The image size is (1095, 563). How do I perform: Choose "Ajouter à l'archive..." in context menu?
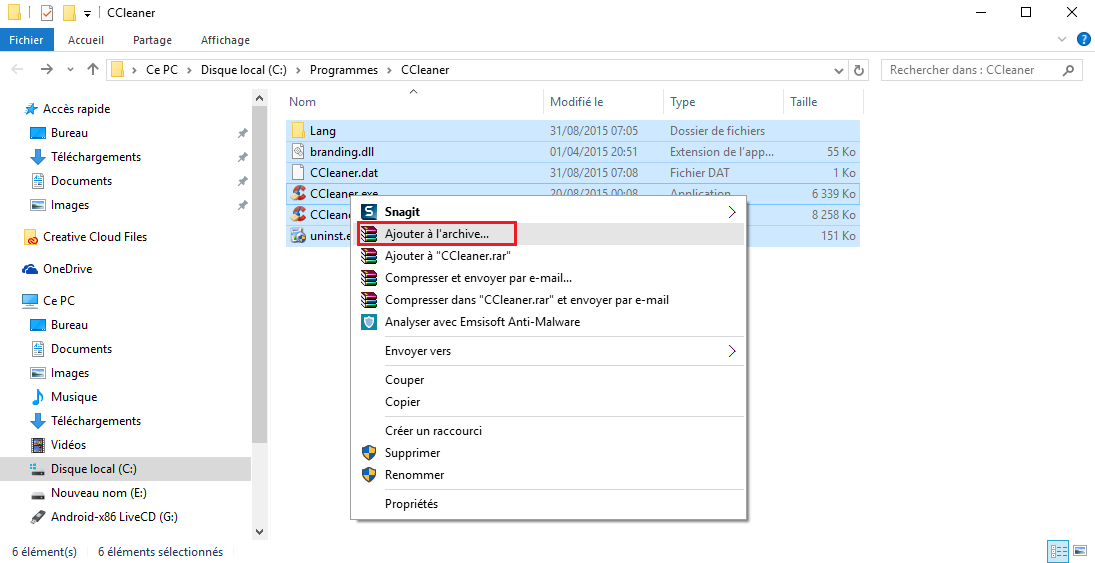pyautogui.click(x=548, y=234)
